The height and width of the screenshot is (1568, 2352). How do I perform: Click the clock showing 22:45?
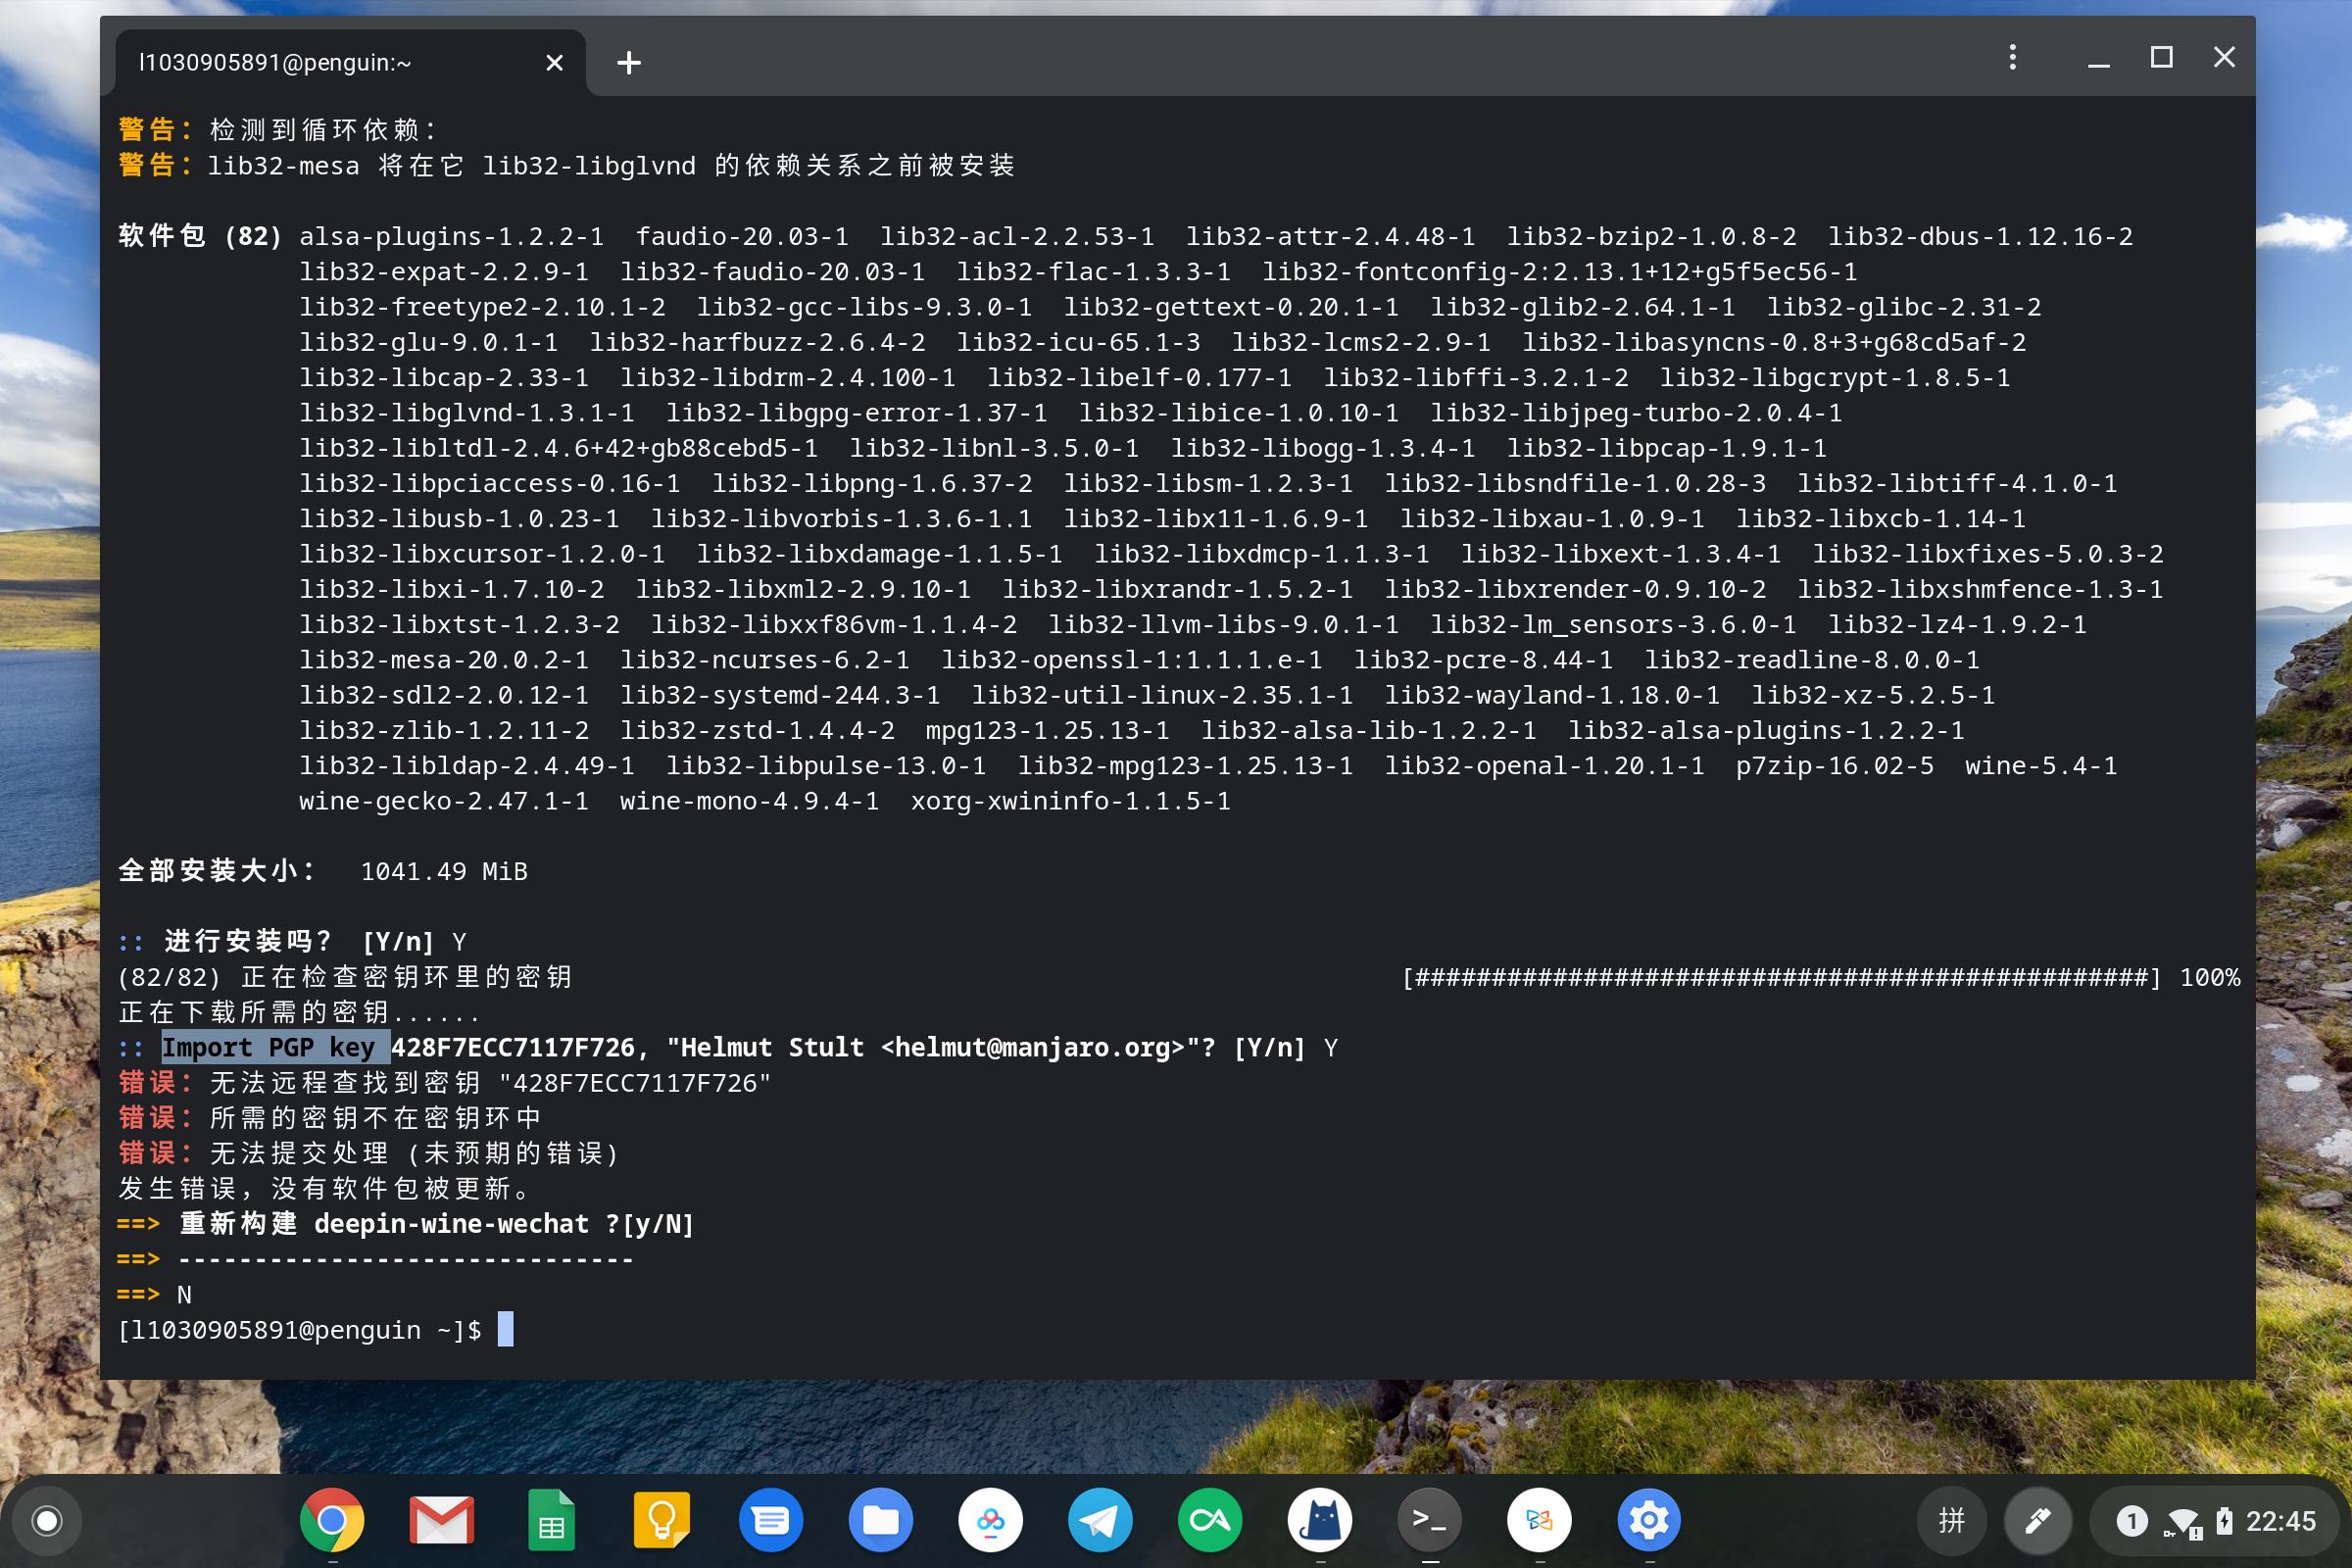point(2280,1521)
